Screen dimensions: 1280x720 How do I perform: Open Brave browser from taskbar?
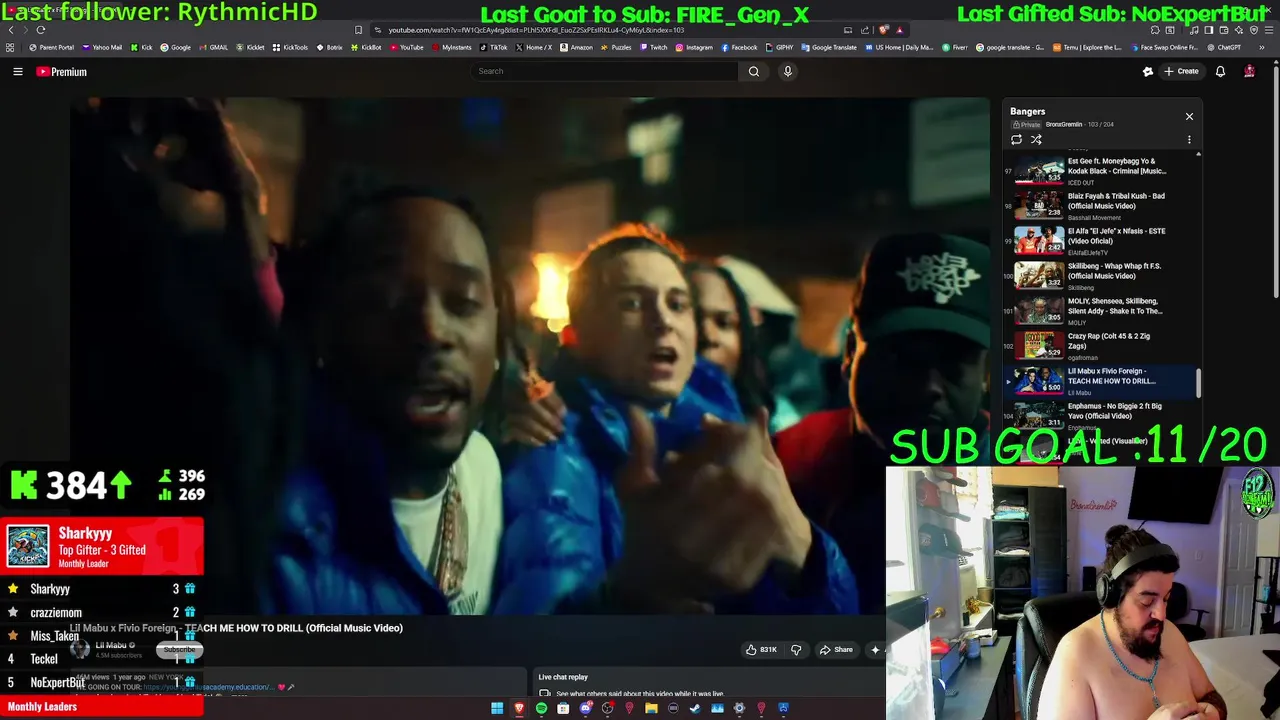tap(519, 709)
